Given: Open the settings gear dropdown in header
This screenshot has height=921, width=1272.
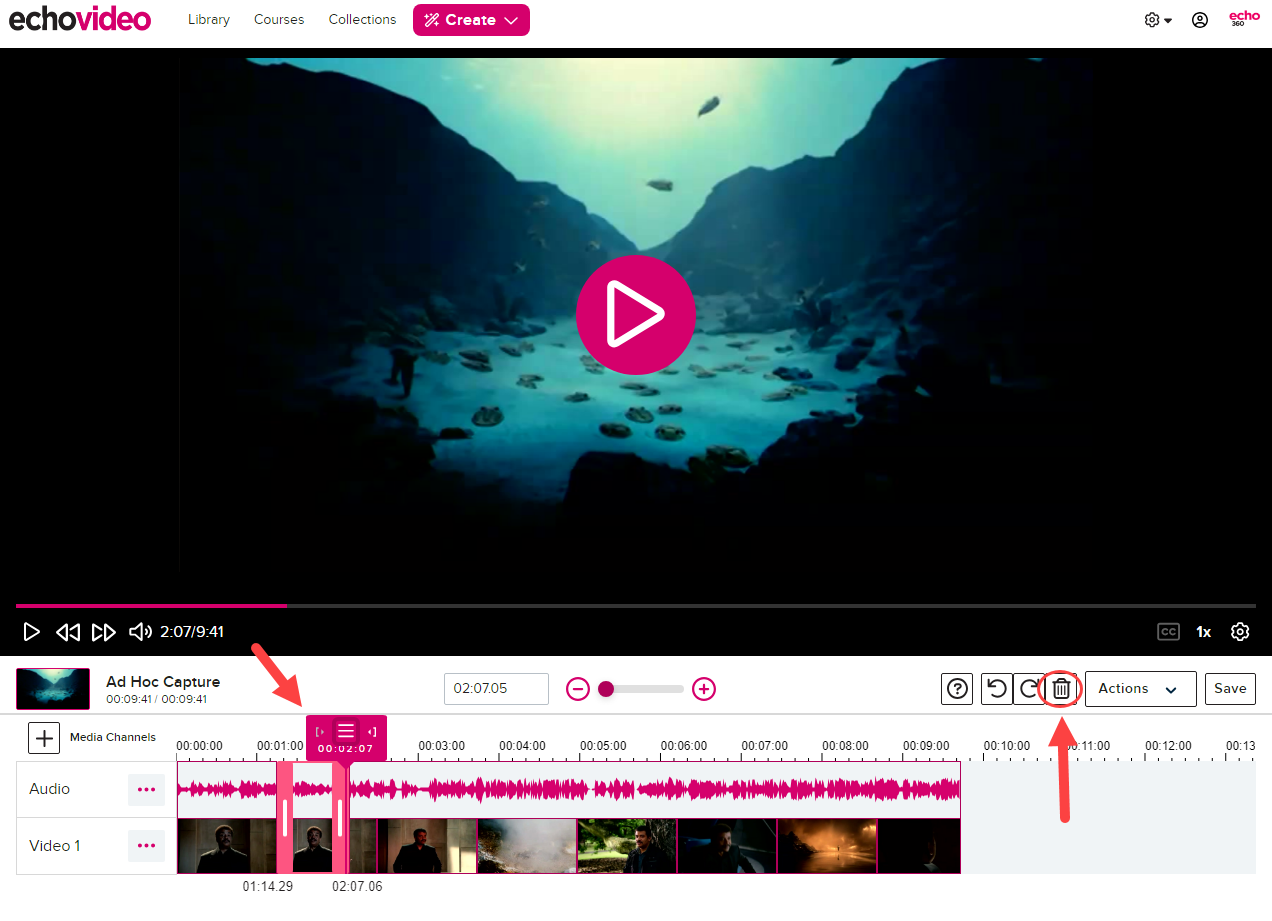Looking at the screenshot, I should tap(1157, 20).
